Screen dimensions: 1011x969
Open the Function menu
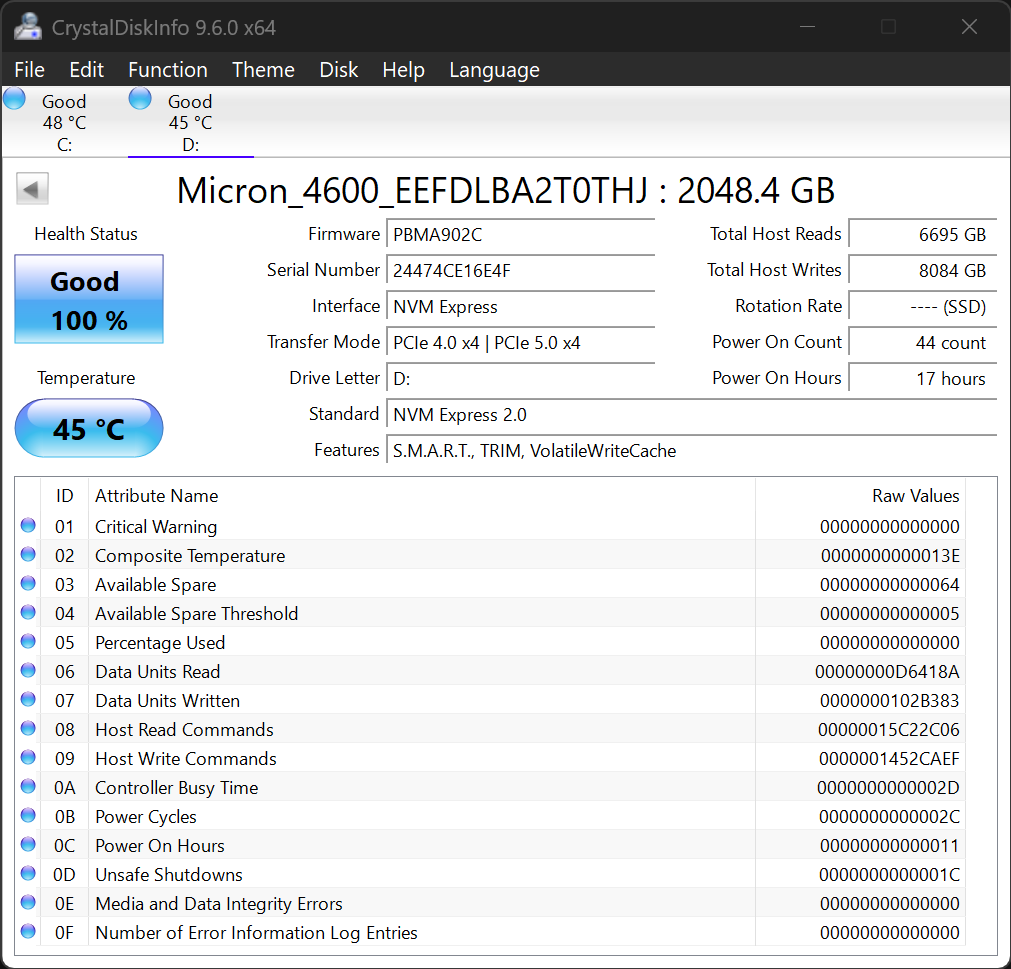(x=168, y=70)
